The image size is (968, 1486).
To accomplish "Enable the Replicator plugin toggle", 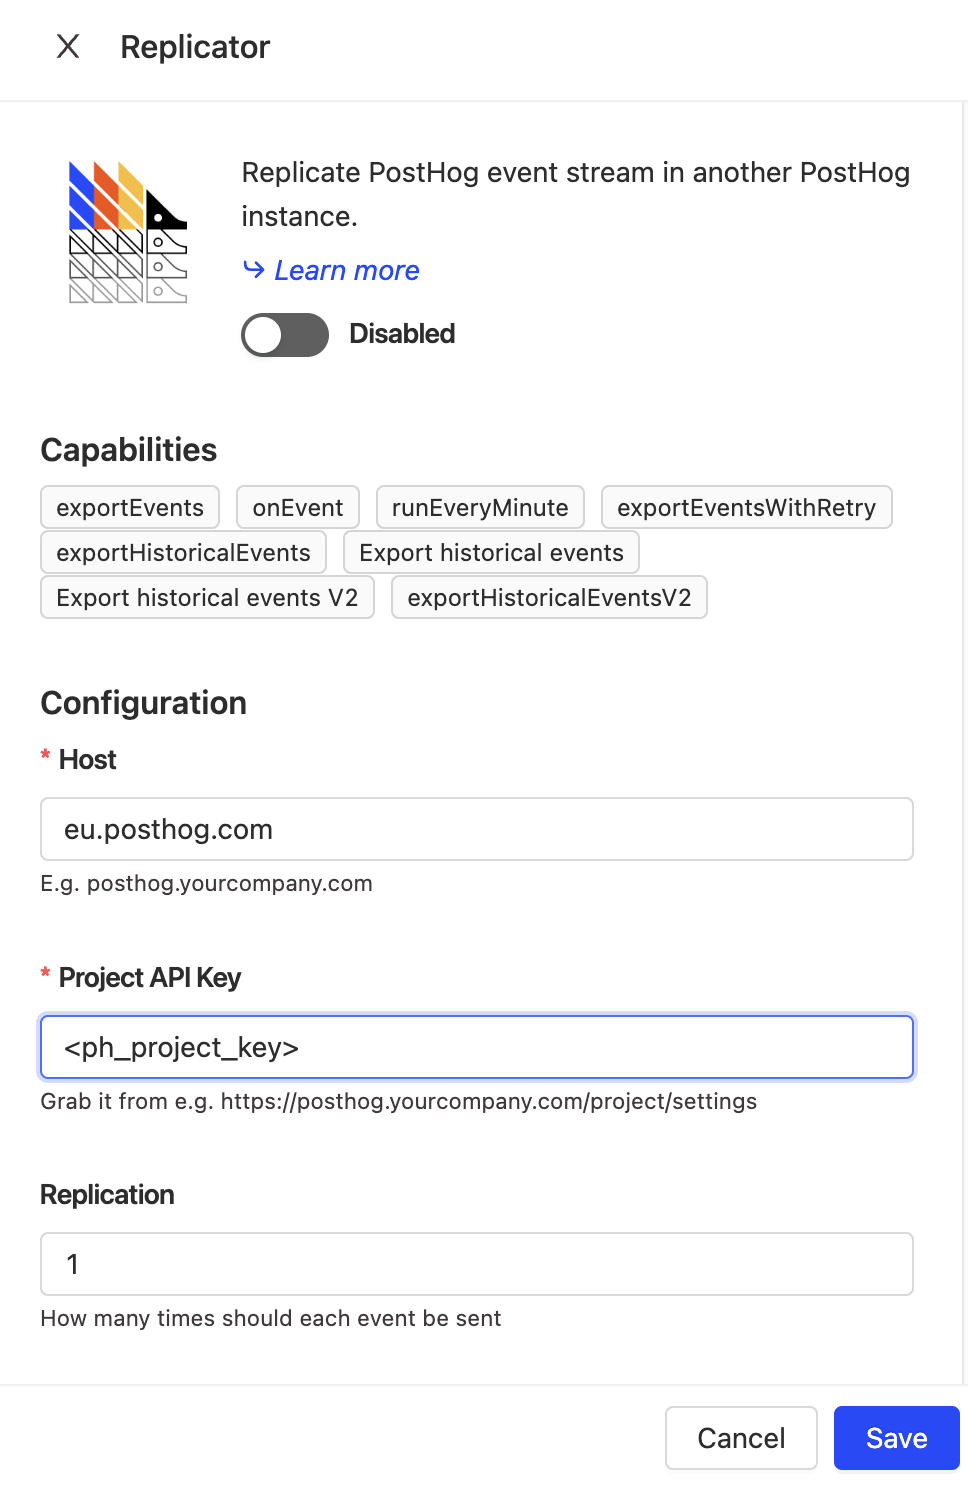I will pyautogui.click(x=284, y=334).
